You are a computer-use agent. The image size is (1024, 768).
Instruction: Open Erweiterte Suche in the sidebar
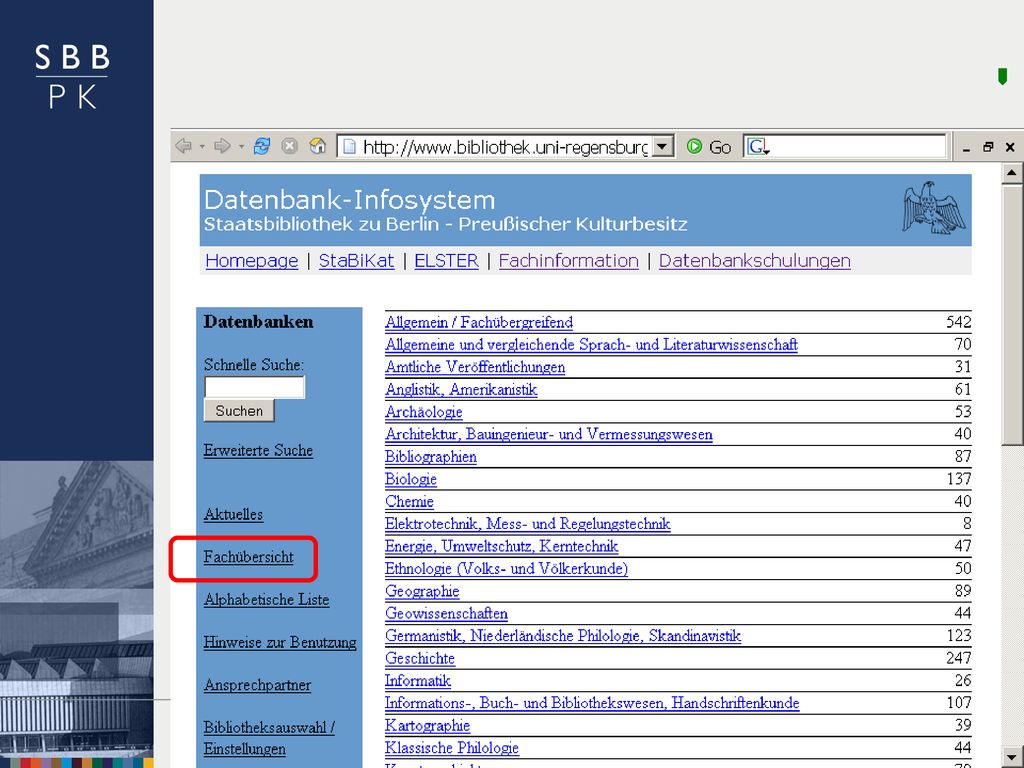pyautogui.click(x=258, y=451)
